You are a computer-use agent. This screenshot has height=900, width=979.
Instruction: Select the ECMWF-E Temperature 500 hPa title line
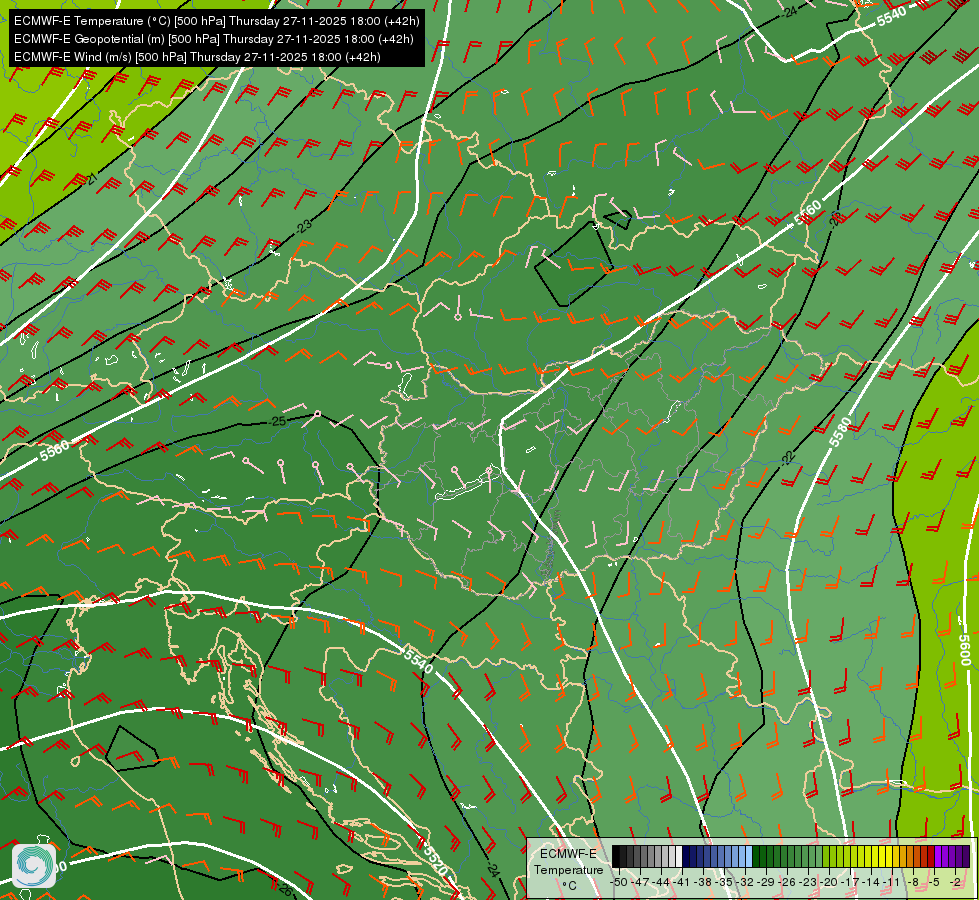(216, 21)
